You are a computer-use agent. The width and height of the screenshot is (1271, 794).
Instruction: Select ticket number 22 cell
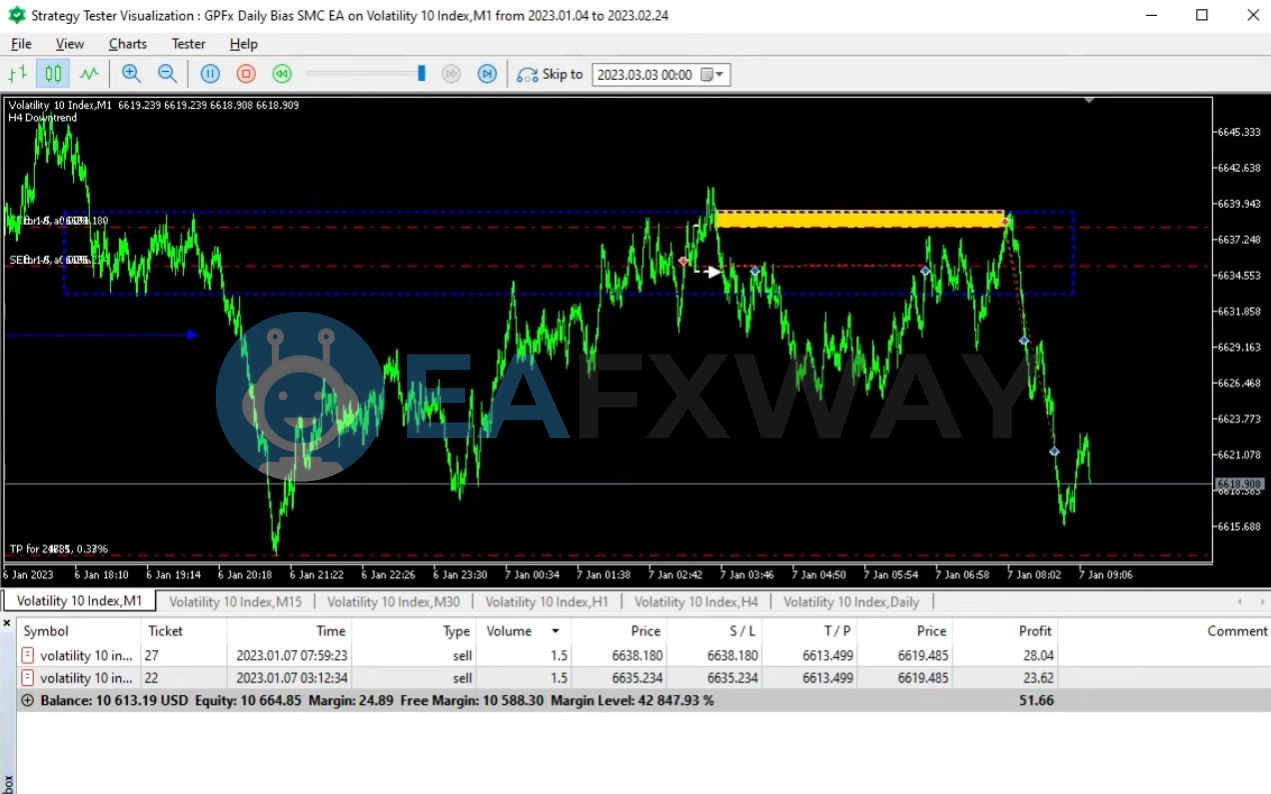pyautogui.click(x=152, y=678)
